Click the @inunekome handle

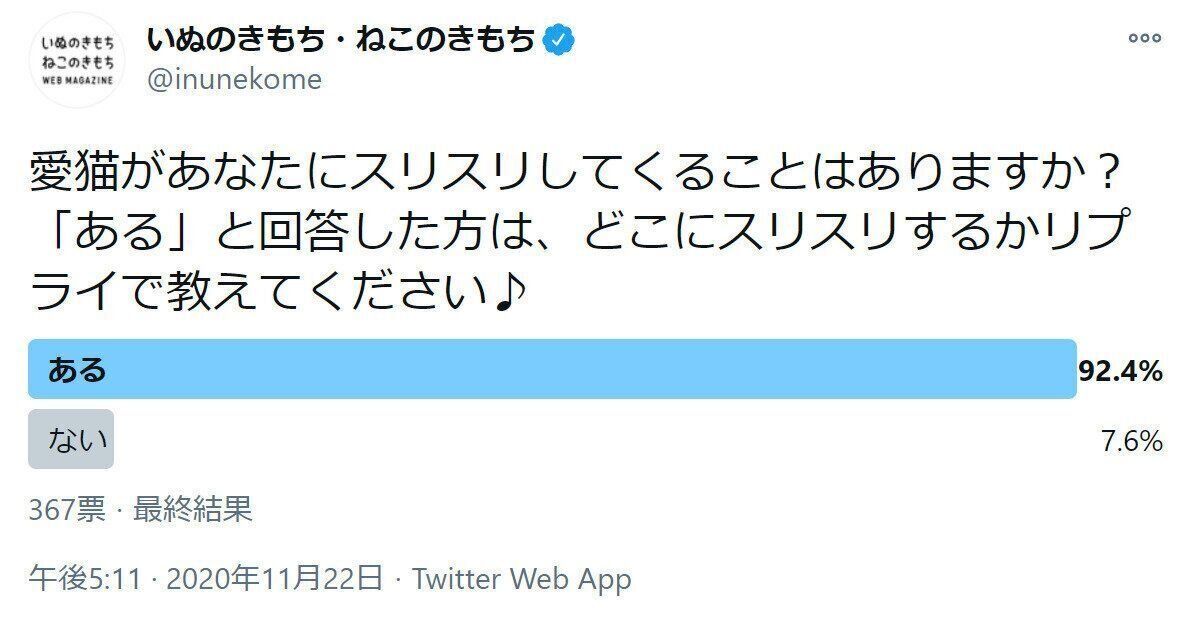(232, 80)
